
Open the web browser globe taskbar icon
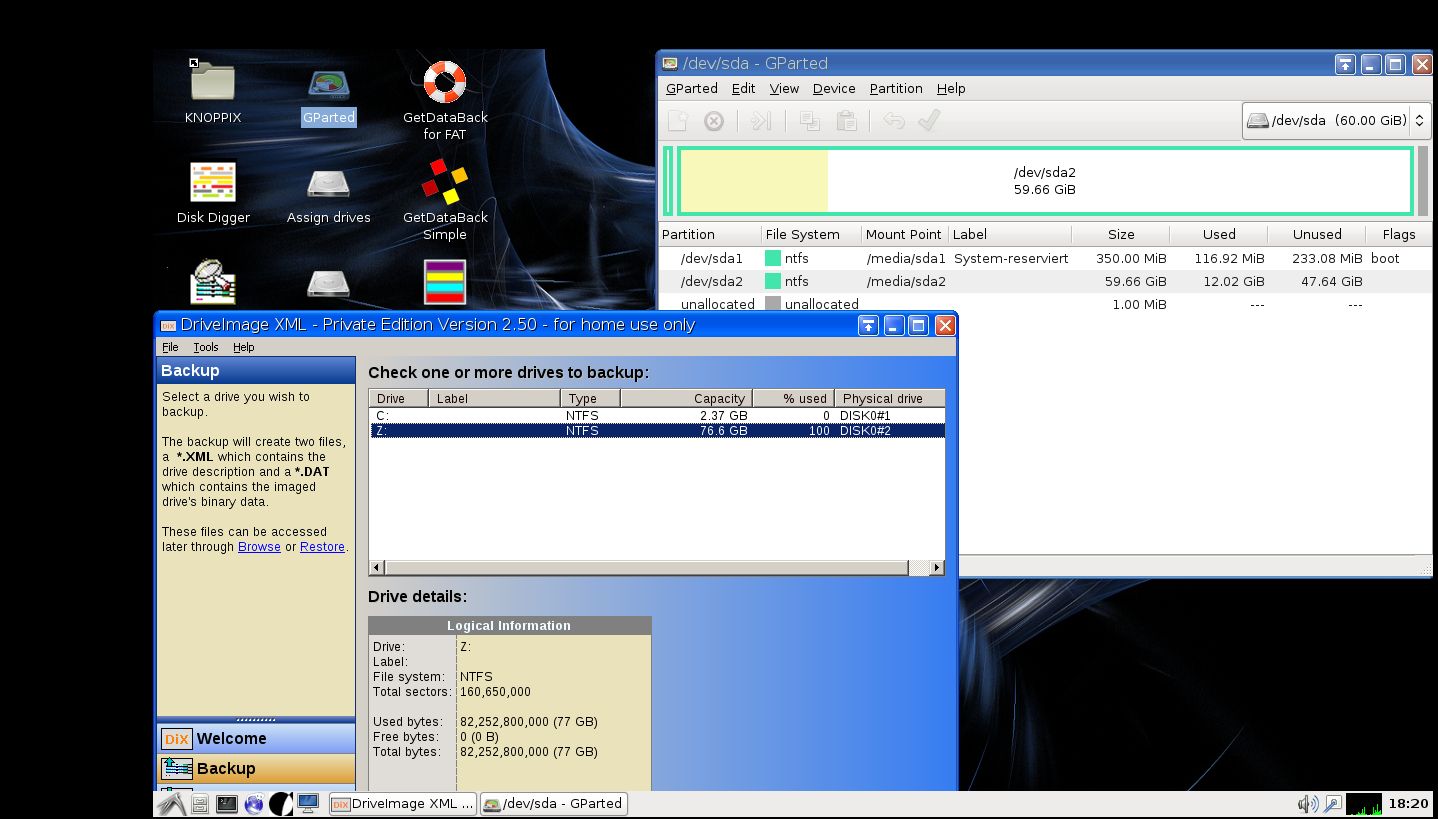tap(254, 803)
